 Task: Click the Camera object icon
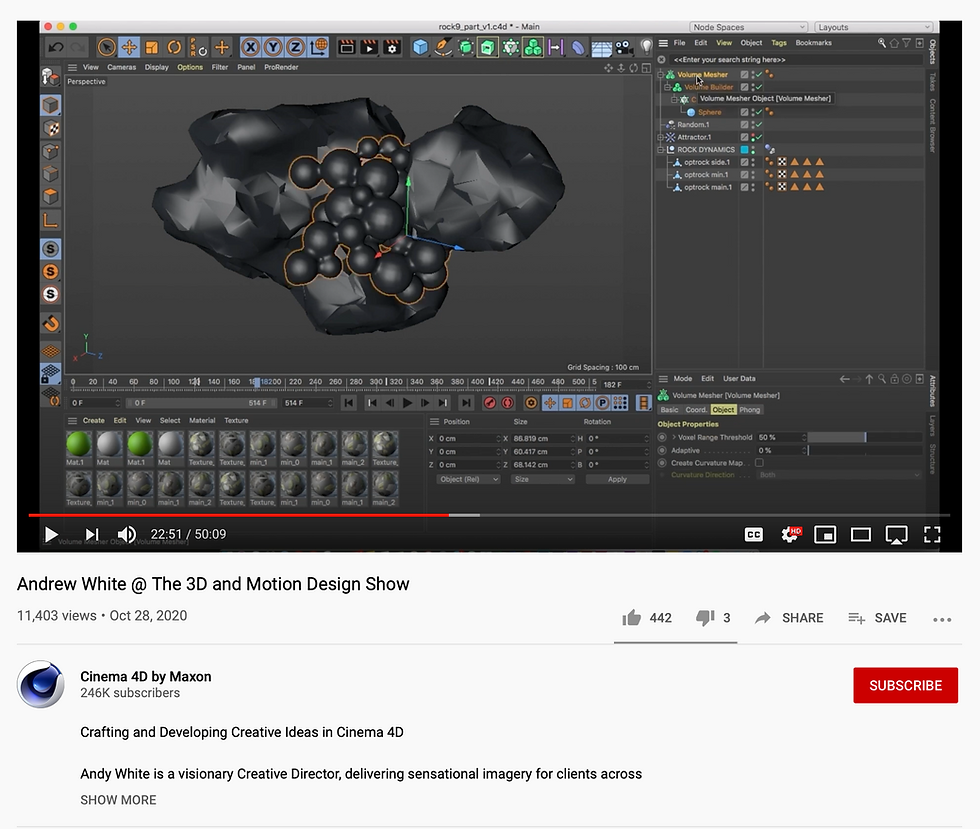coord(622,48)
